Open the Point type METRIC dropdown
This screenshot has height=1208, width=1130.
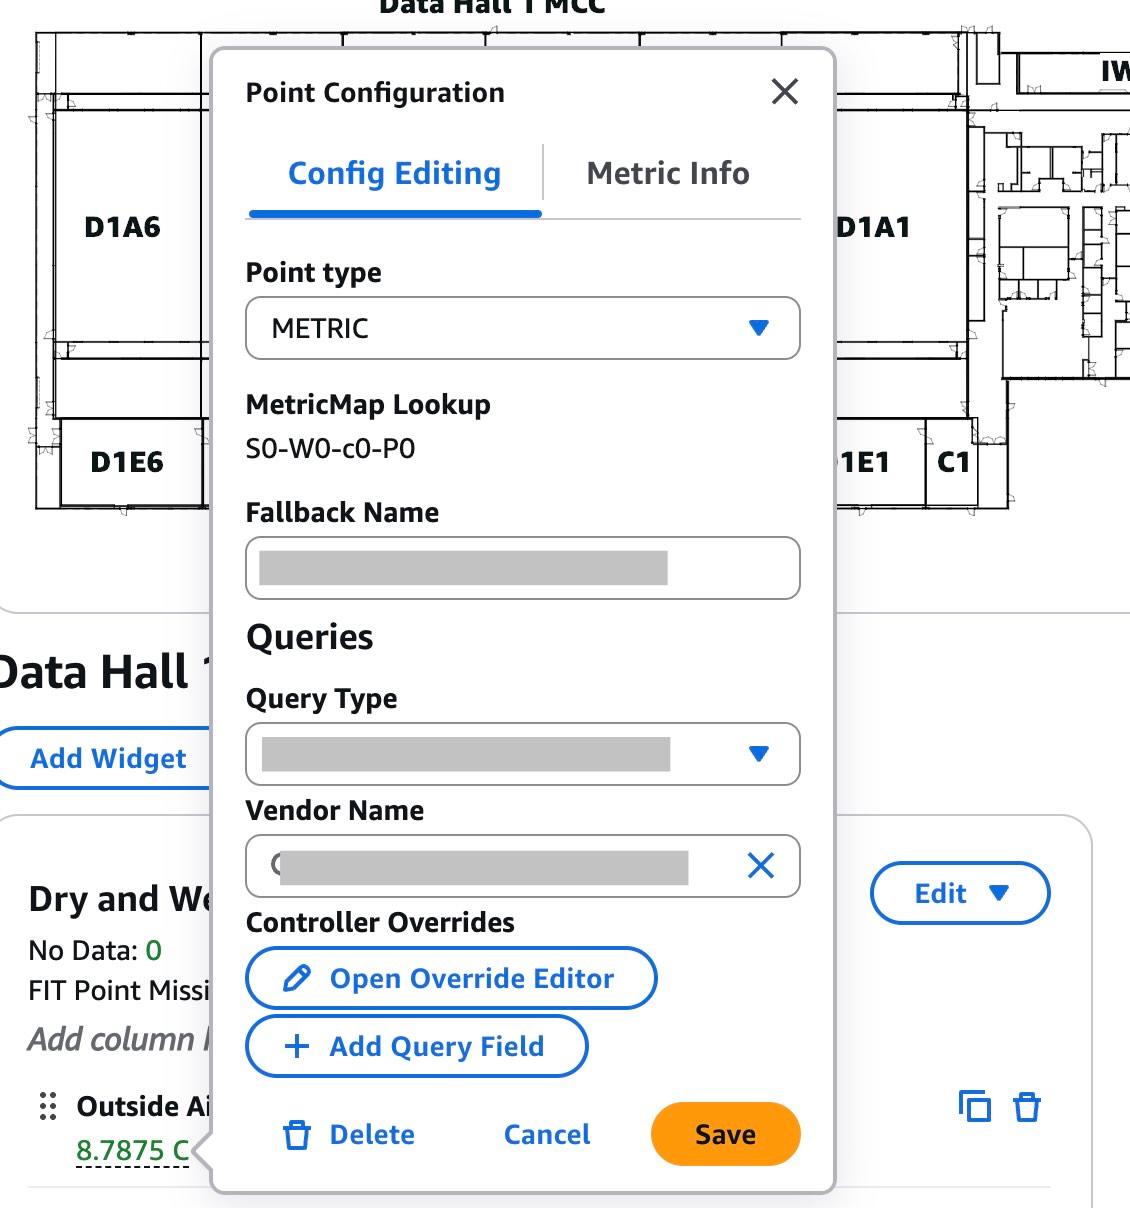tap(523, 328)
